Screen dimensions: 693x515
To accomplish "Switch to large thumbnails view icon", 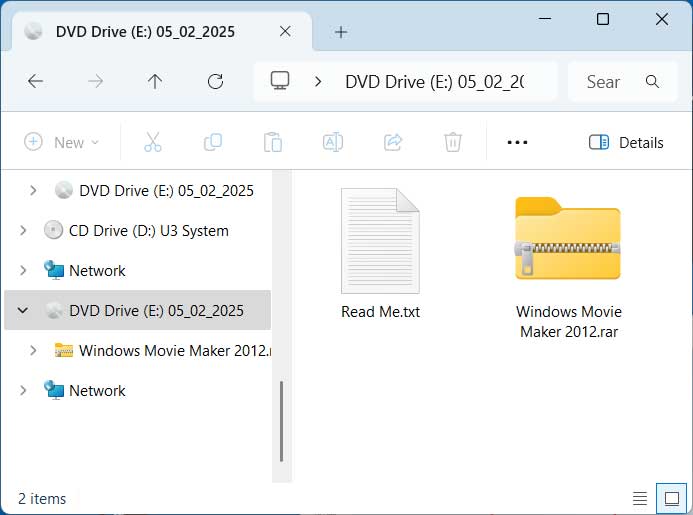I will coord(672,499).
